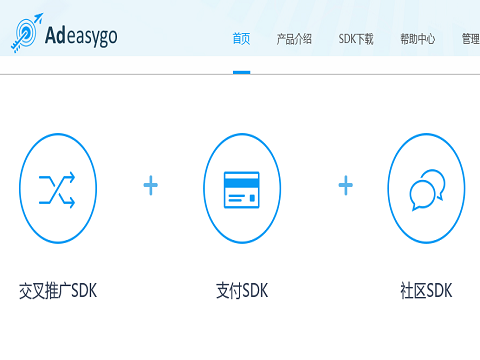Open the 首页 home tab
This screenshot has width=480, height=360.
241,39
